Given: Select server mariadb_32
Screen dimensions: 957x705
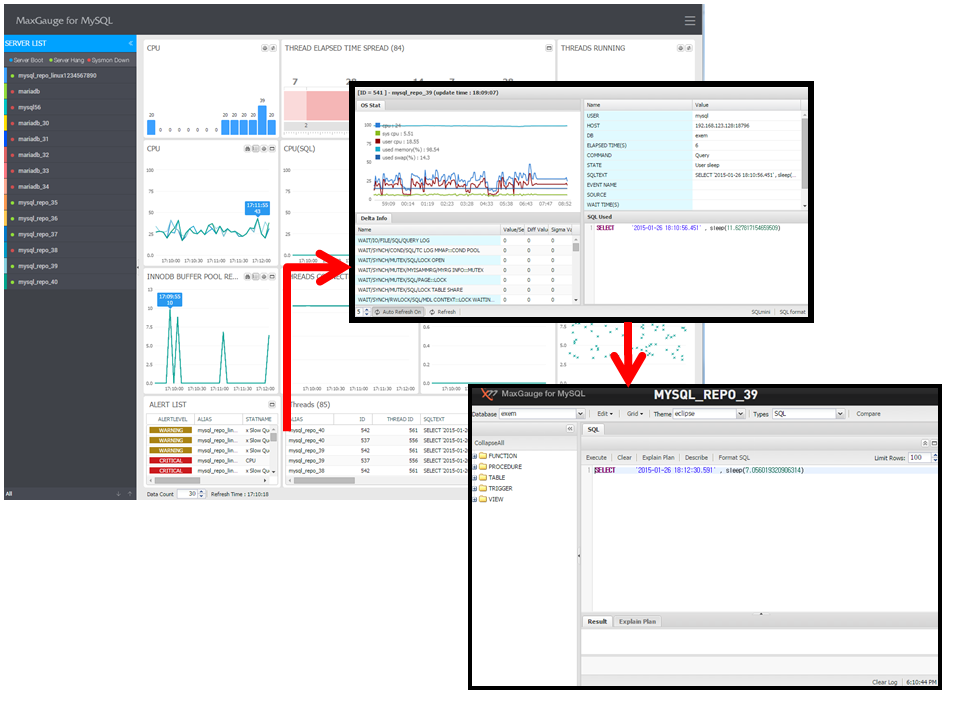Looking at the screenshot, I should click(x=70, y=155).
